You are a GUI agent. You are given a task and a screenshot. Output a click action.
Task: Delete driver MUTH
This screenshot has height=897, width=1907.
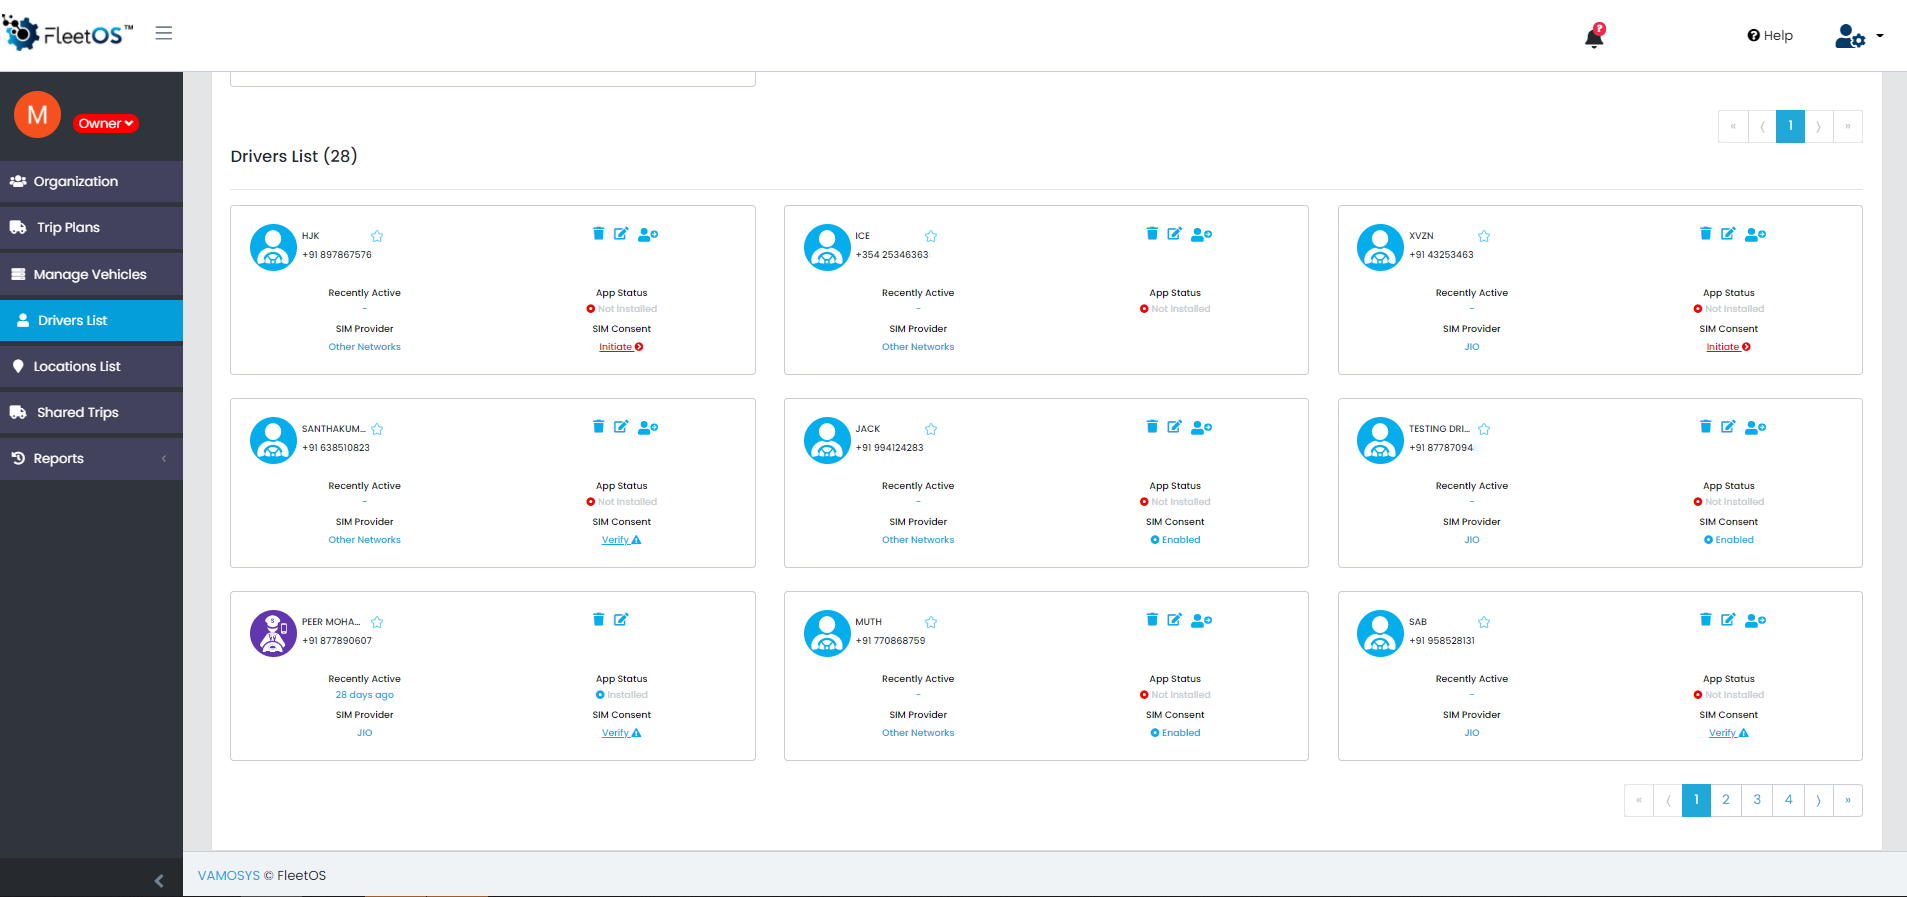pyautogui.click(x=1152, y=619)
